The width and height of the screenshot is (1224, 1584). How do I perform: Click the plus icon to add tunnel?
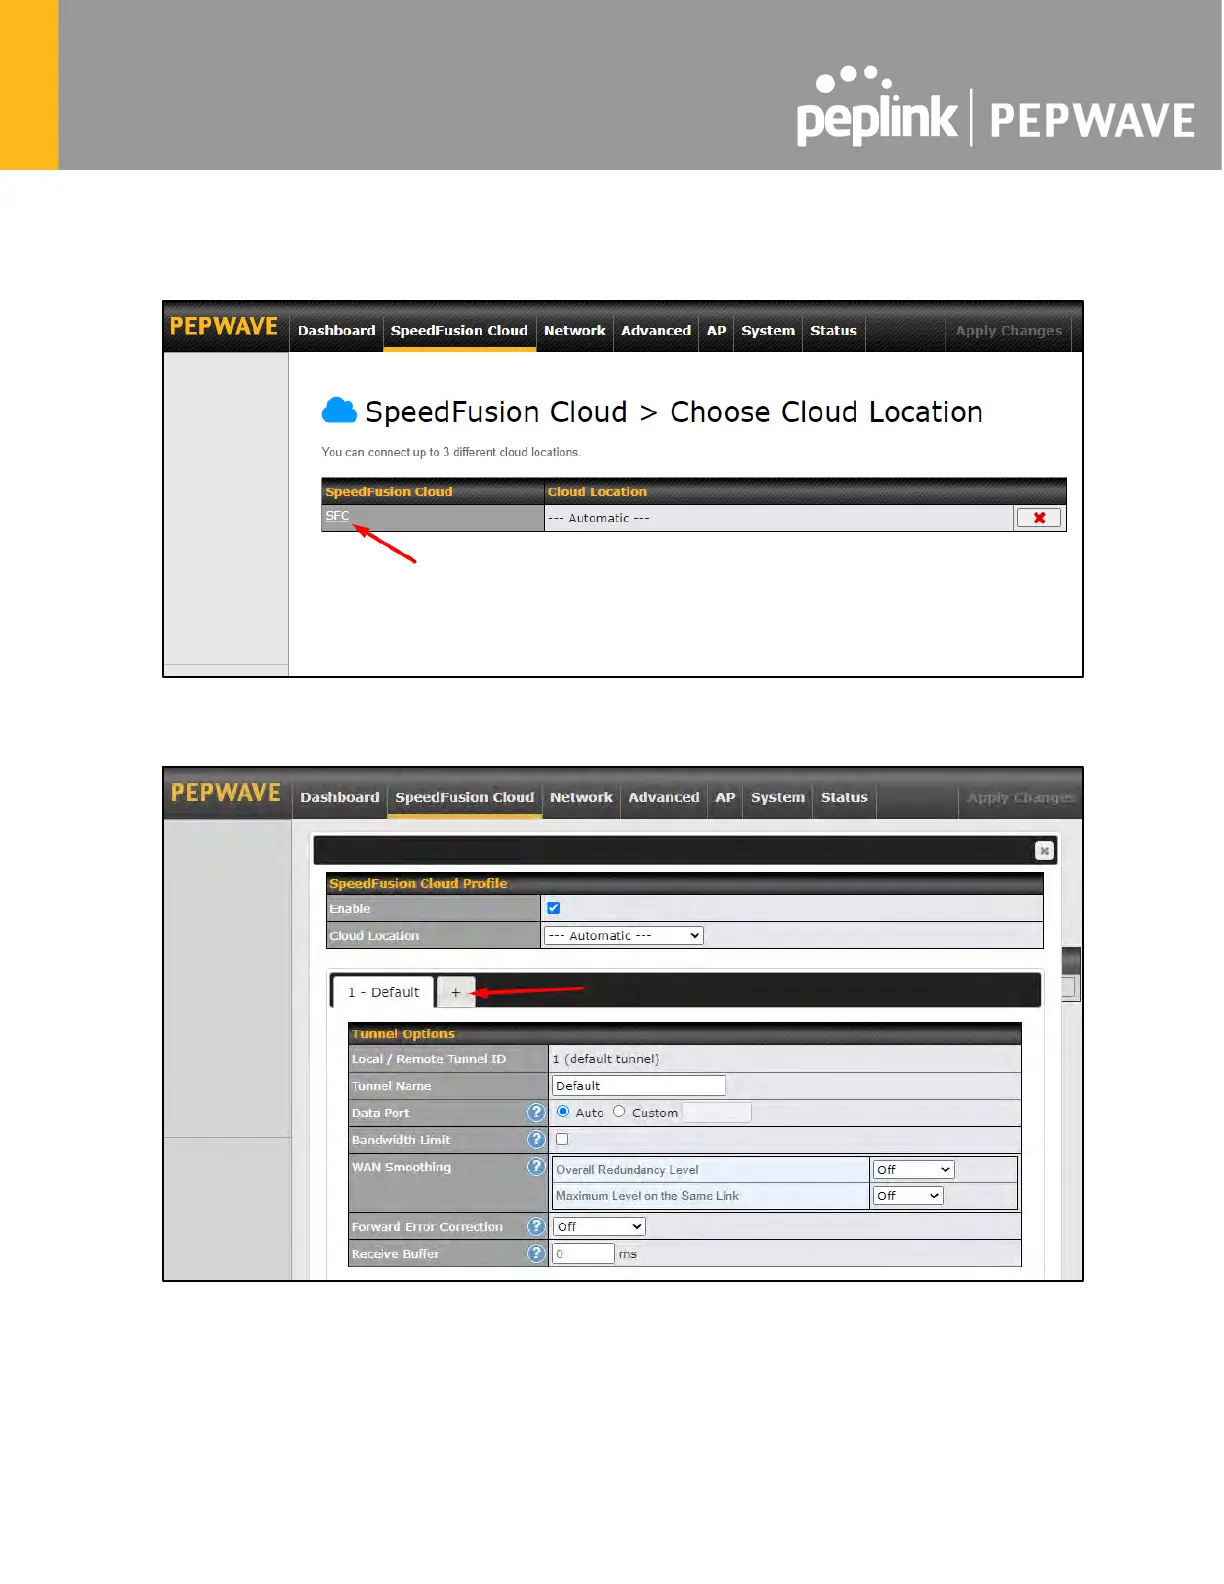tap(455, 992)
